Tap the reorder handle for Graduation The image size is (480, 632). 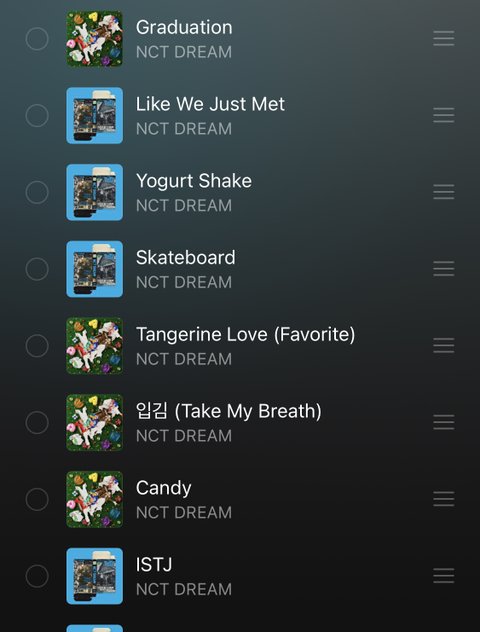(444, 39)
